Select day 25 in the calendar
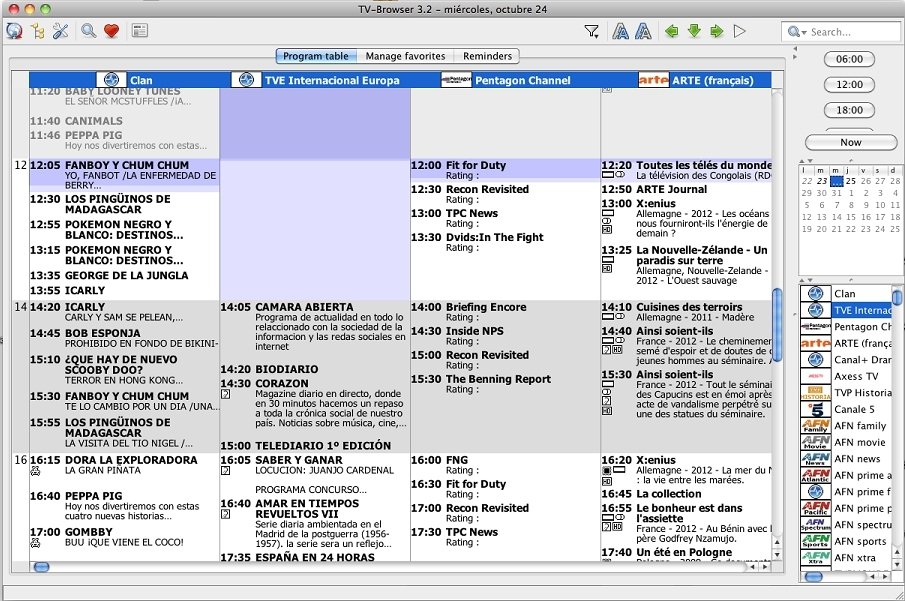905x601 pixels. (x=851, y=181)
